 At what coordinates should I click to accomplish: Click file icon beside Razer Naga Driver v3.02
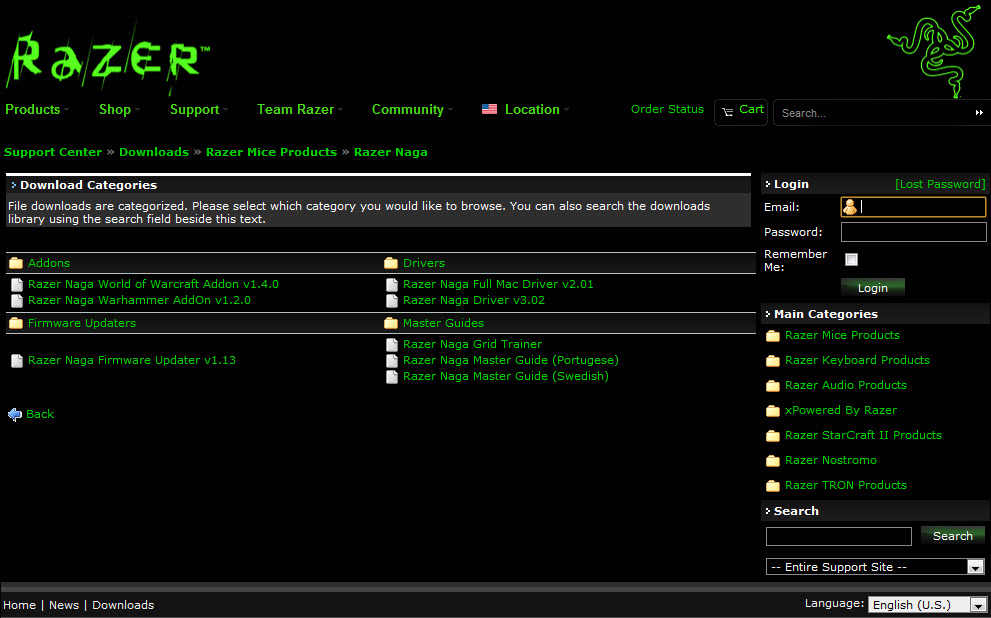(392, 300)
